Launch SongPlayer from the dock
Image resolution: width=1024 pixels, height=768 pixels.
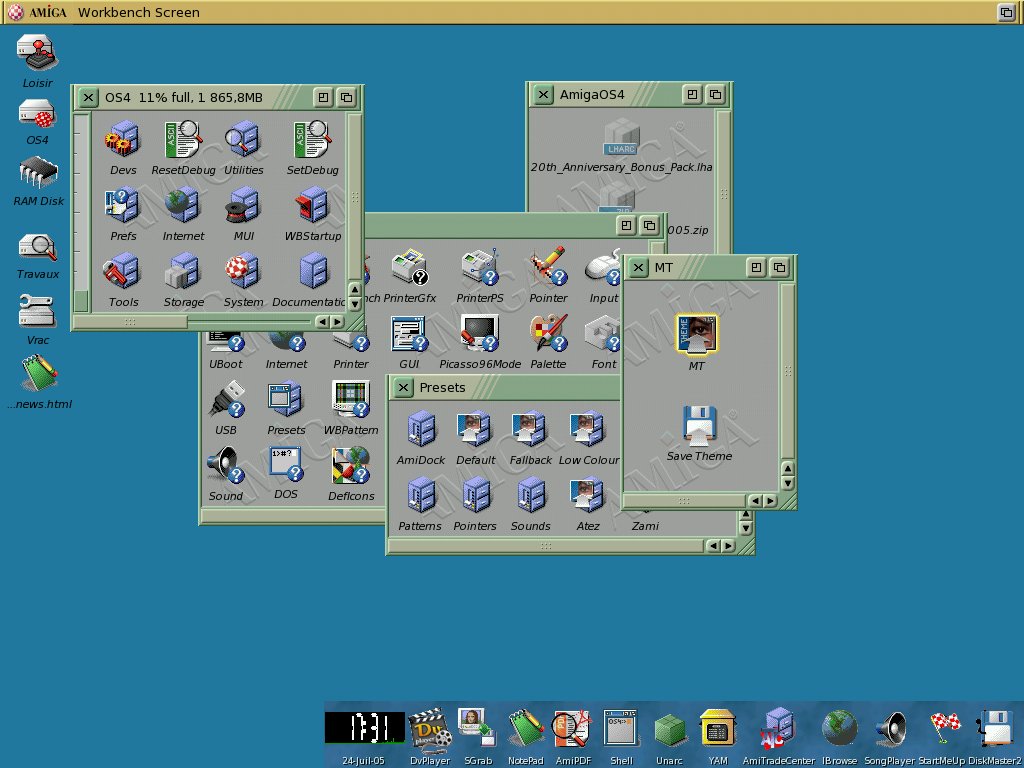pyautogui.click(x=890, y=729)
